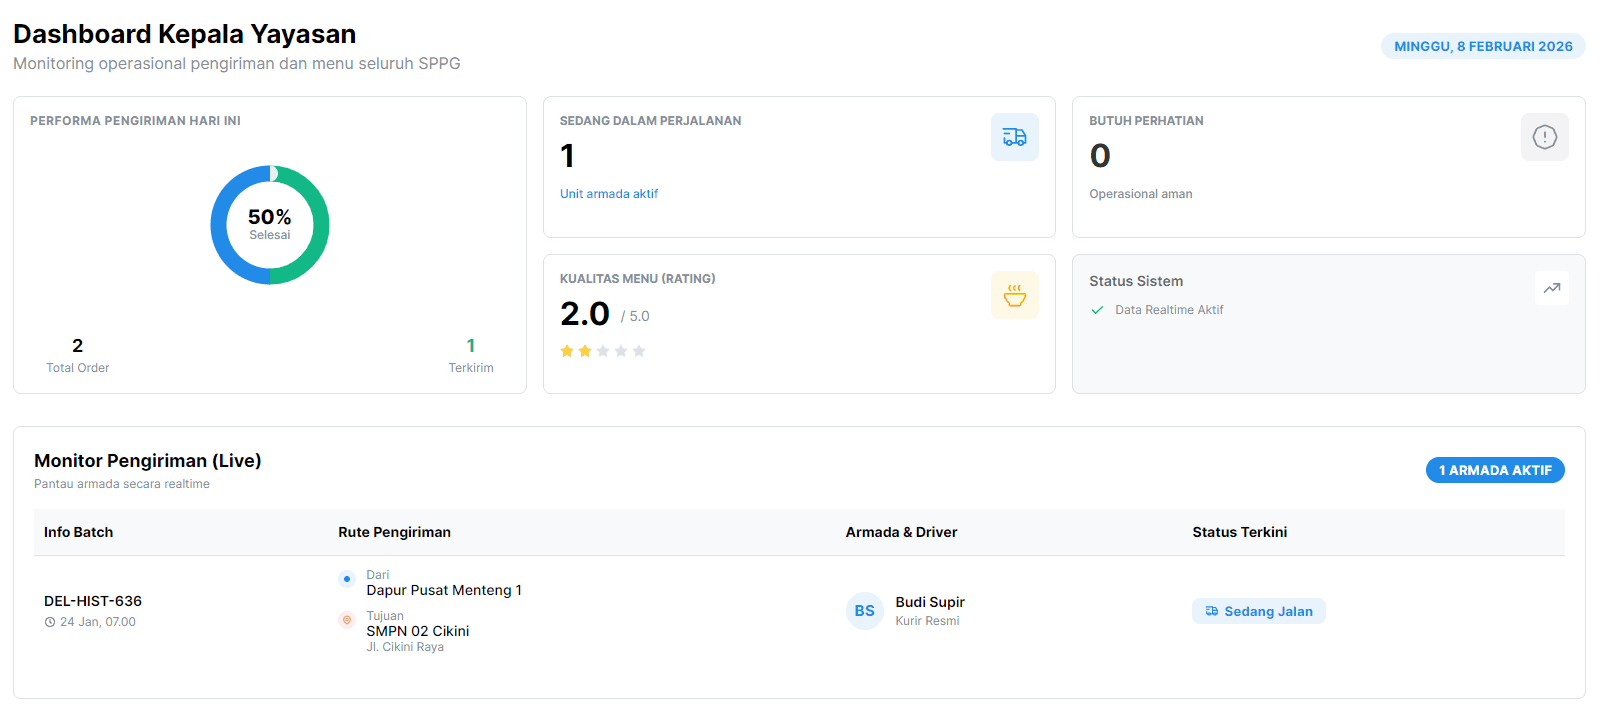Click the Dashboard Kepala Yayasan title
This screenshot has height=712, width=1601.
tap(185, 34)
